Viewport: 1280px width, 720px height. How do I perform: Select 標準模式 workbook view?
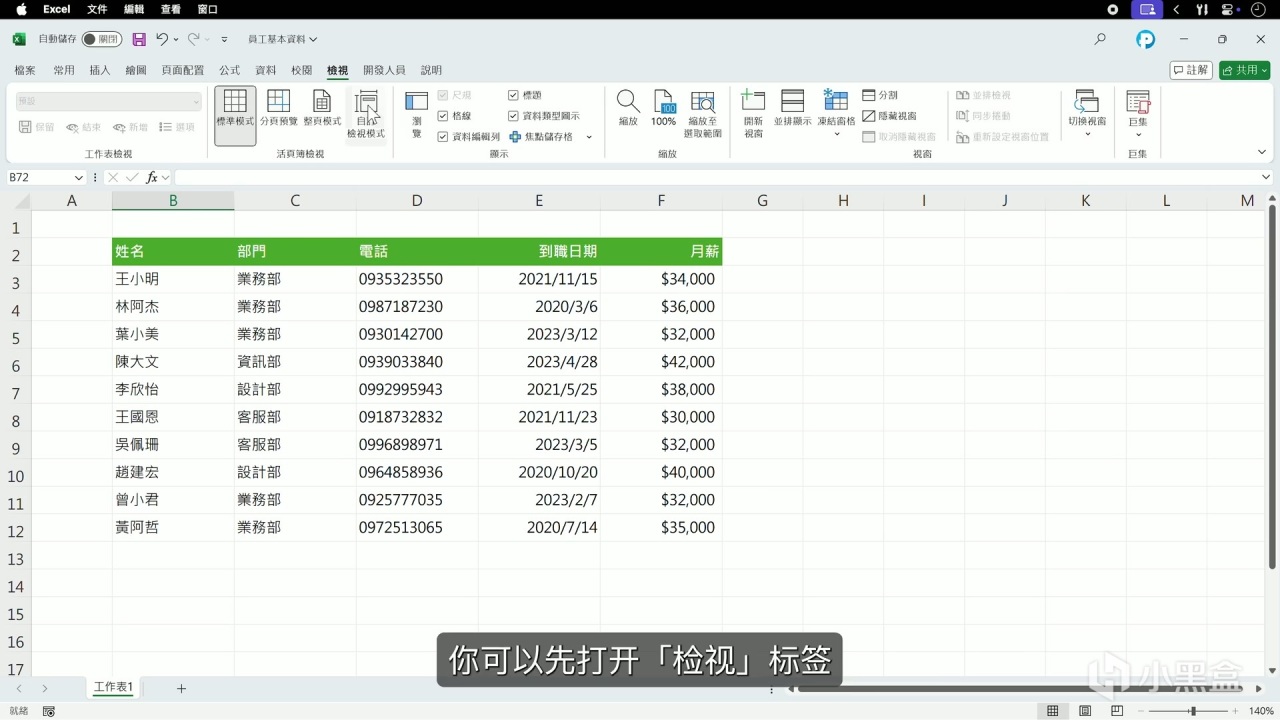pyautogui.click(x=235, y=114)
